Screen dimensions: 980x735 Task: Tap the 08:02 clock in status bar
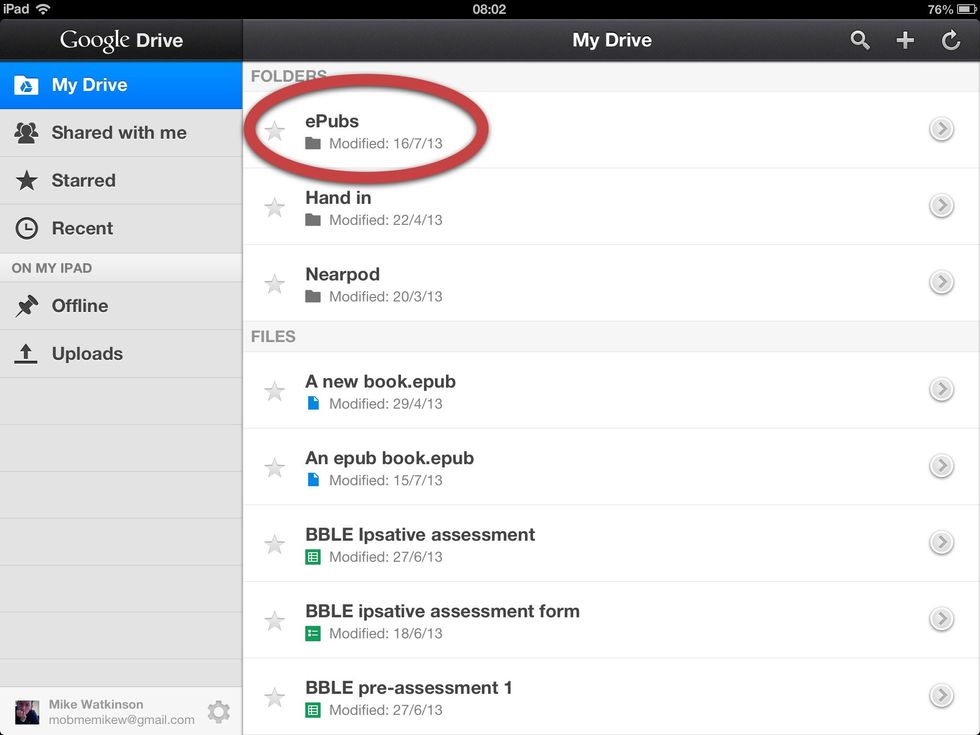tap(489, 9)
